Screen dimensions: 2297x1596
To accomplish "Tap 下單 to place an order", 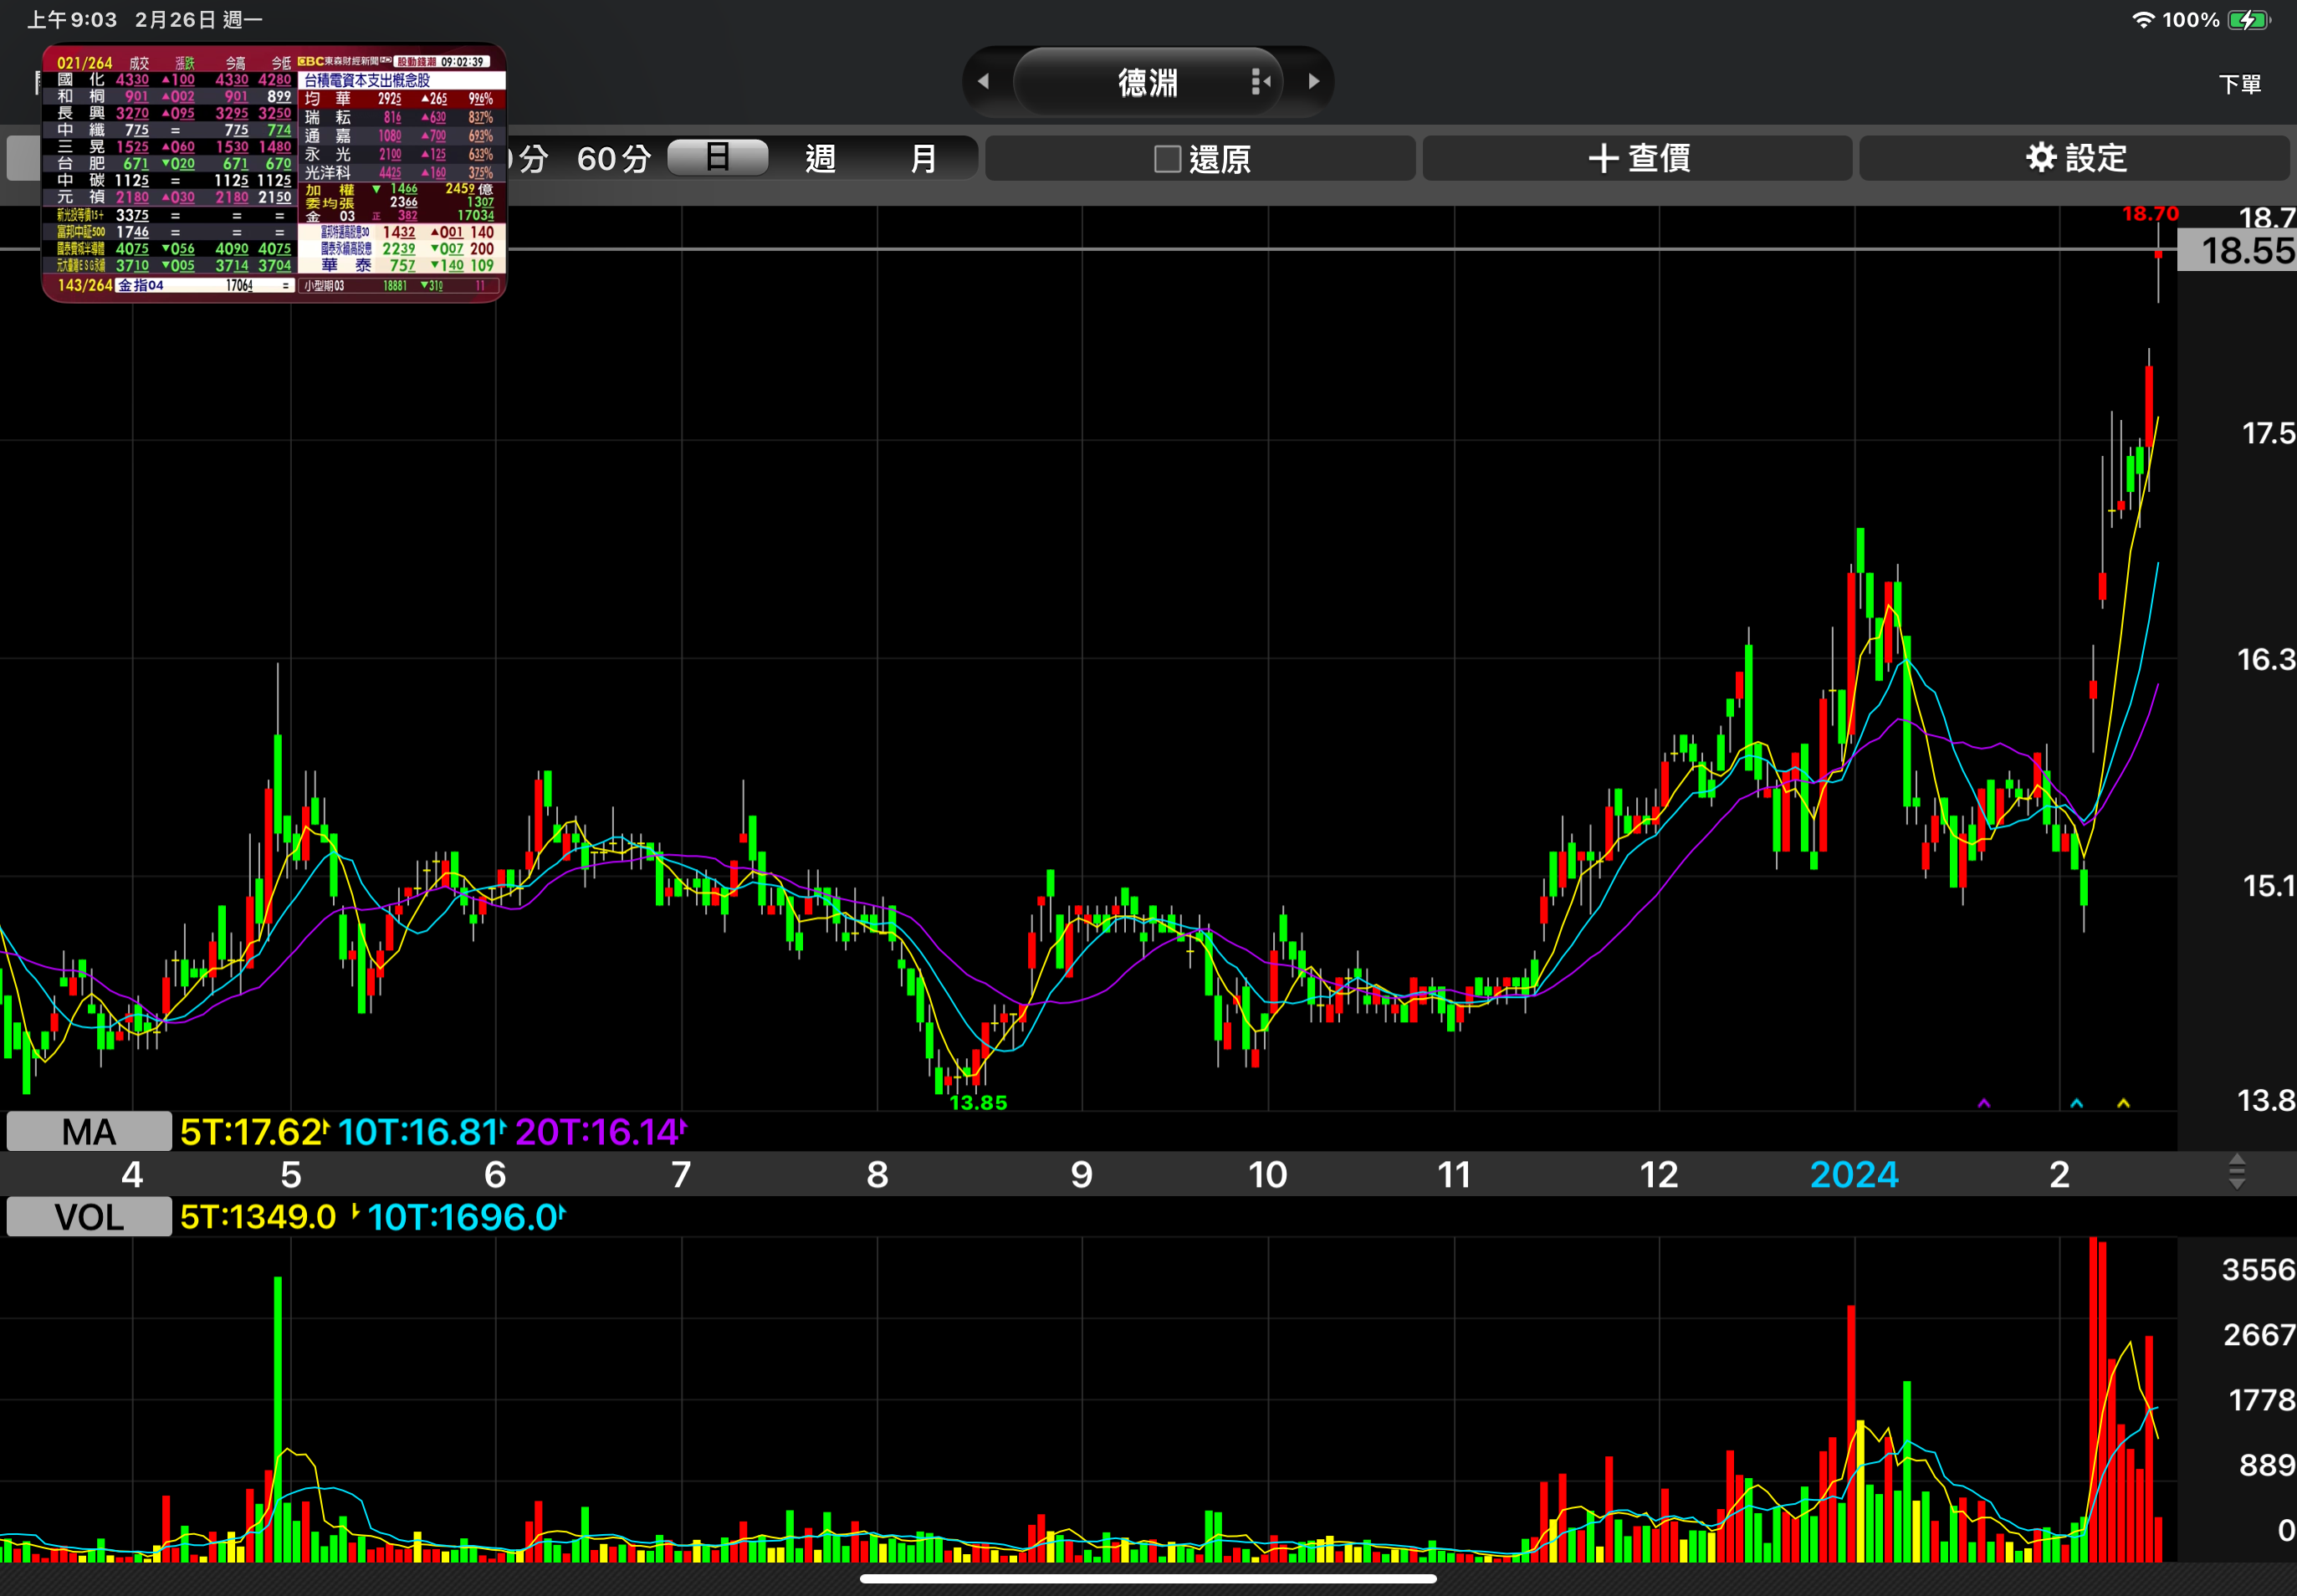I will (x=2239, y=84).
